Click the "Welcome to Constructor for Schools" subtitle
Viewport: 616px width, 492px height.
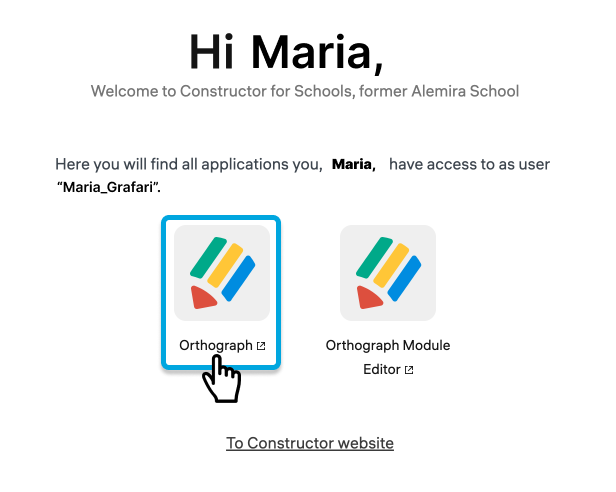click(305, 92)
